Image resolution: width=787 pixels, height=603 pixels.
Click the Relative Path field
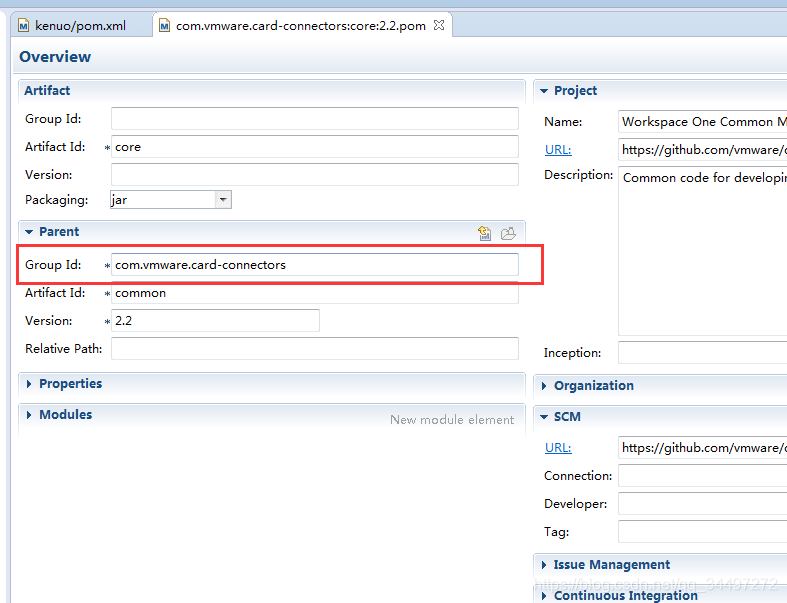point(315,348)
